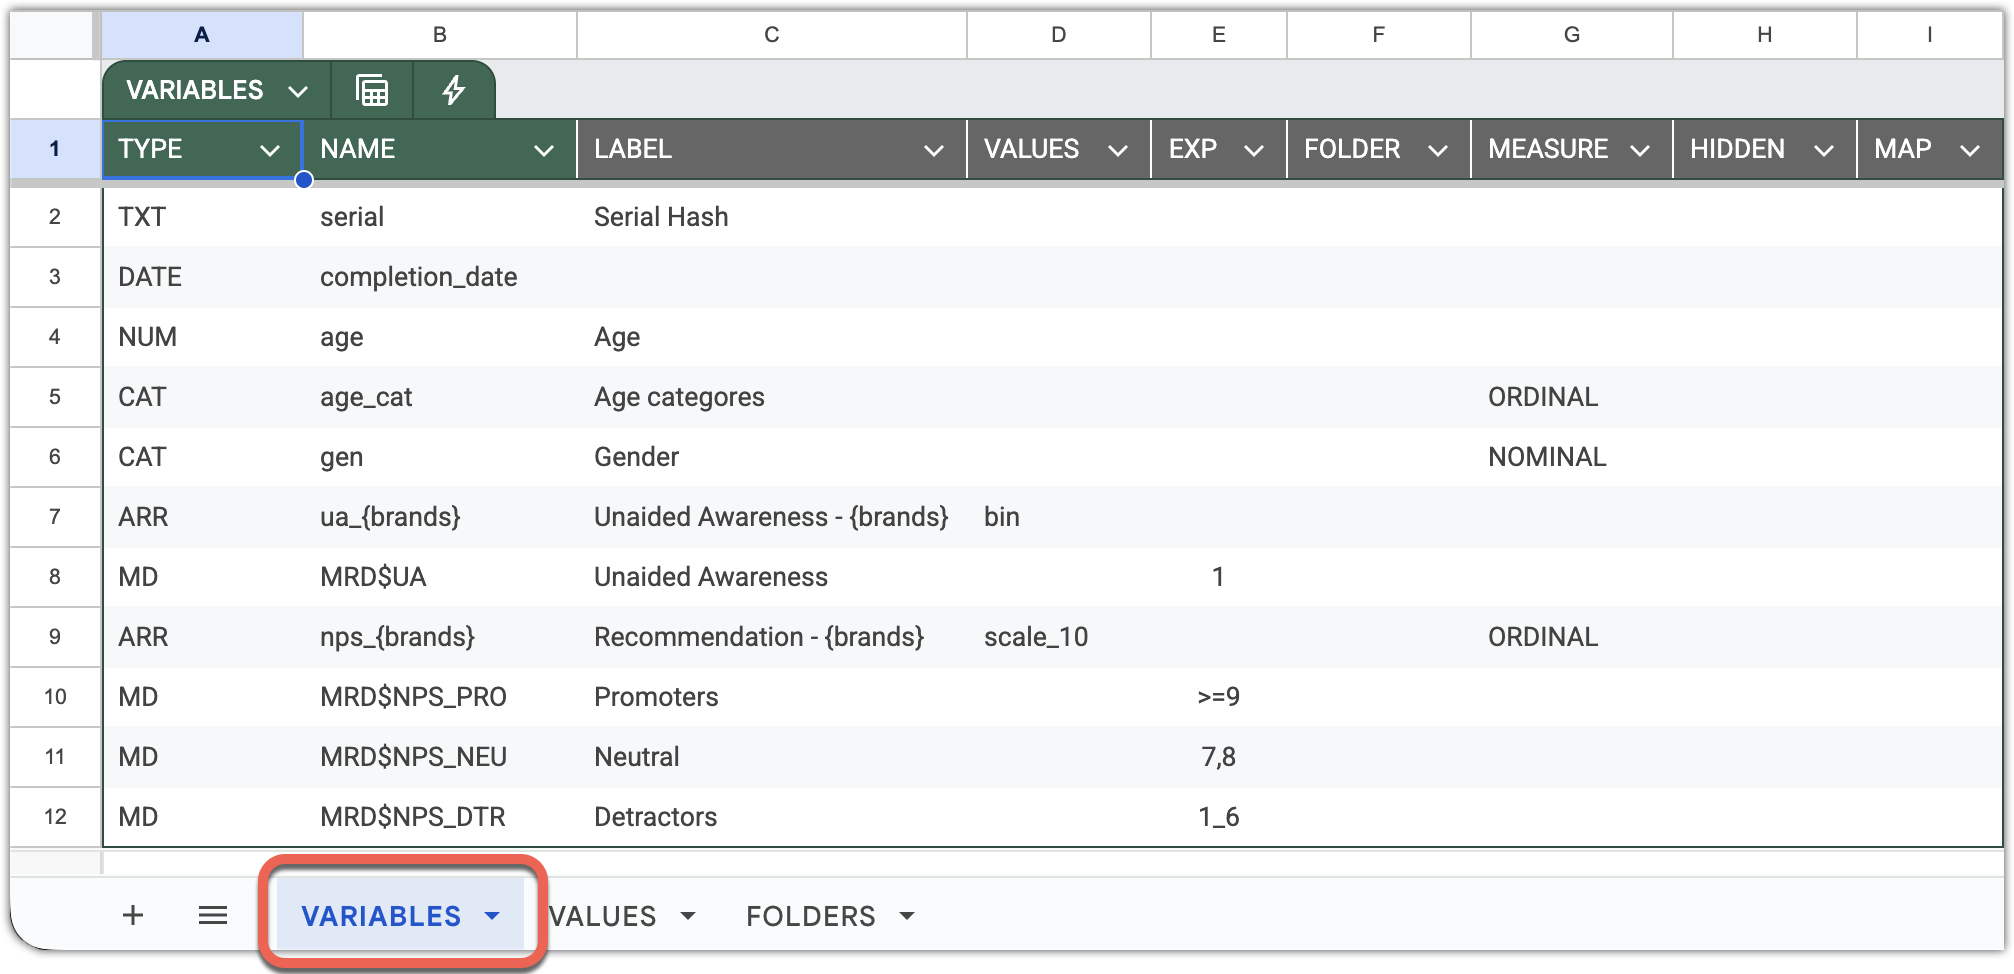
Task: Open the all sheets list icon
Action: click(213, 915)
